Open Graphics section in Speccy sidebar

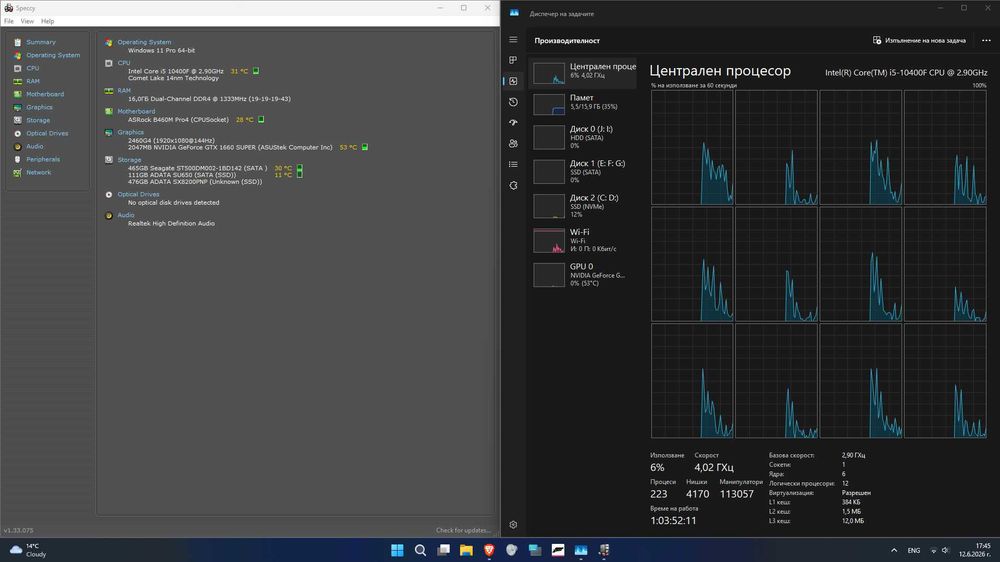pos(39,107)
